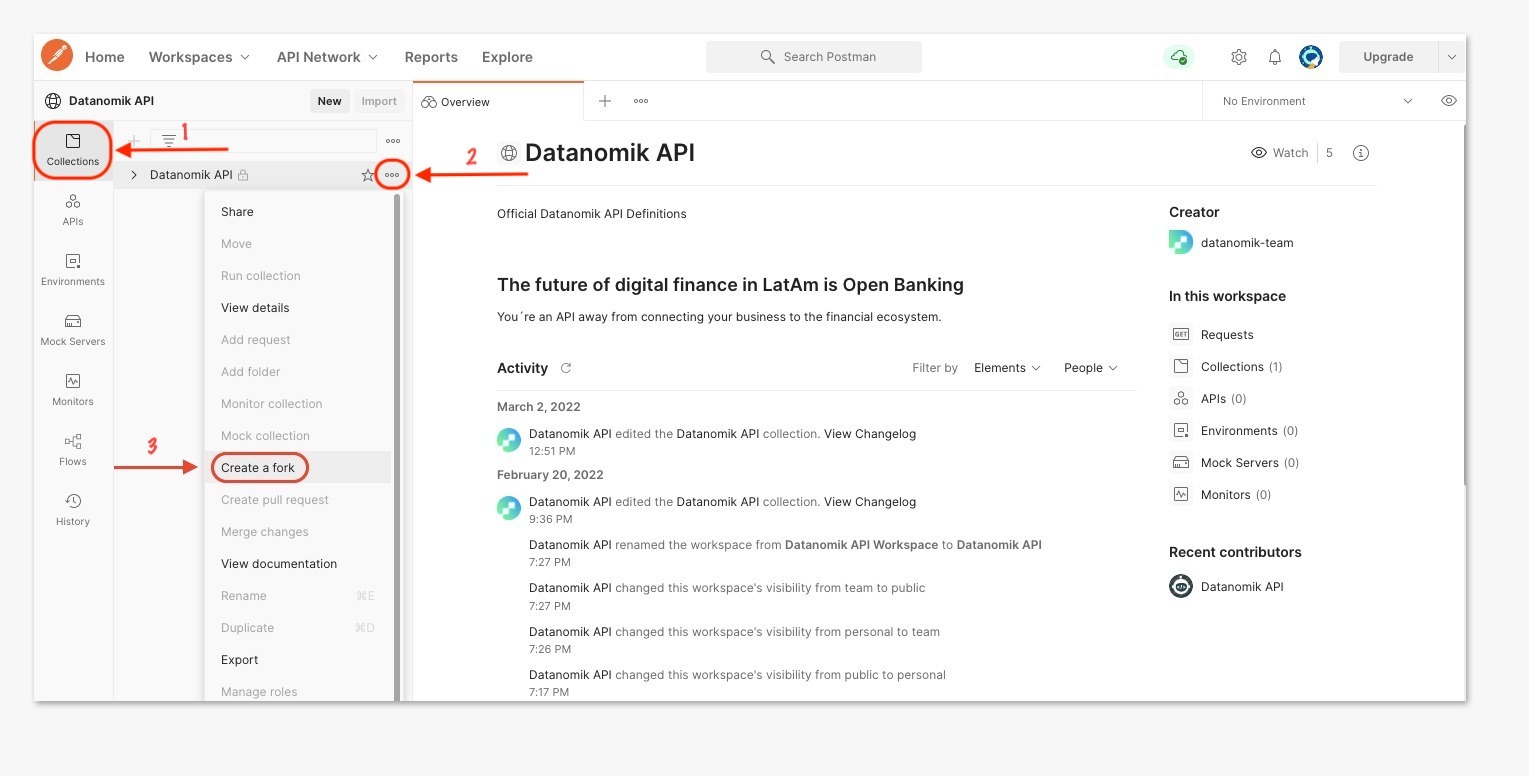1529x776 pixels.
Task: Click the Search Postman field
Action: [814, 57]
